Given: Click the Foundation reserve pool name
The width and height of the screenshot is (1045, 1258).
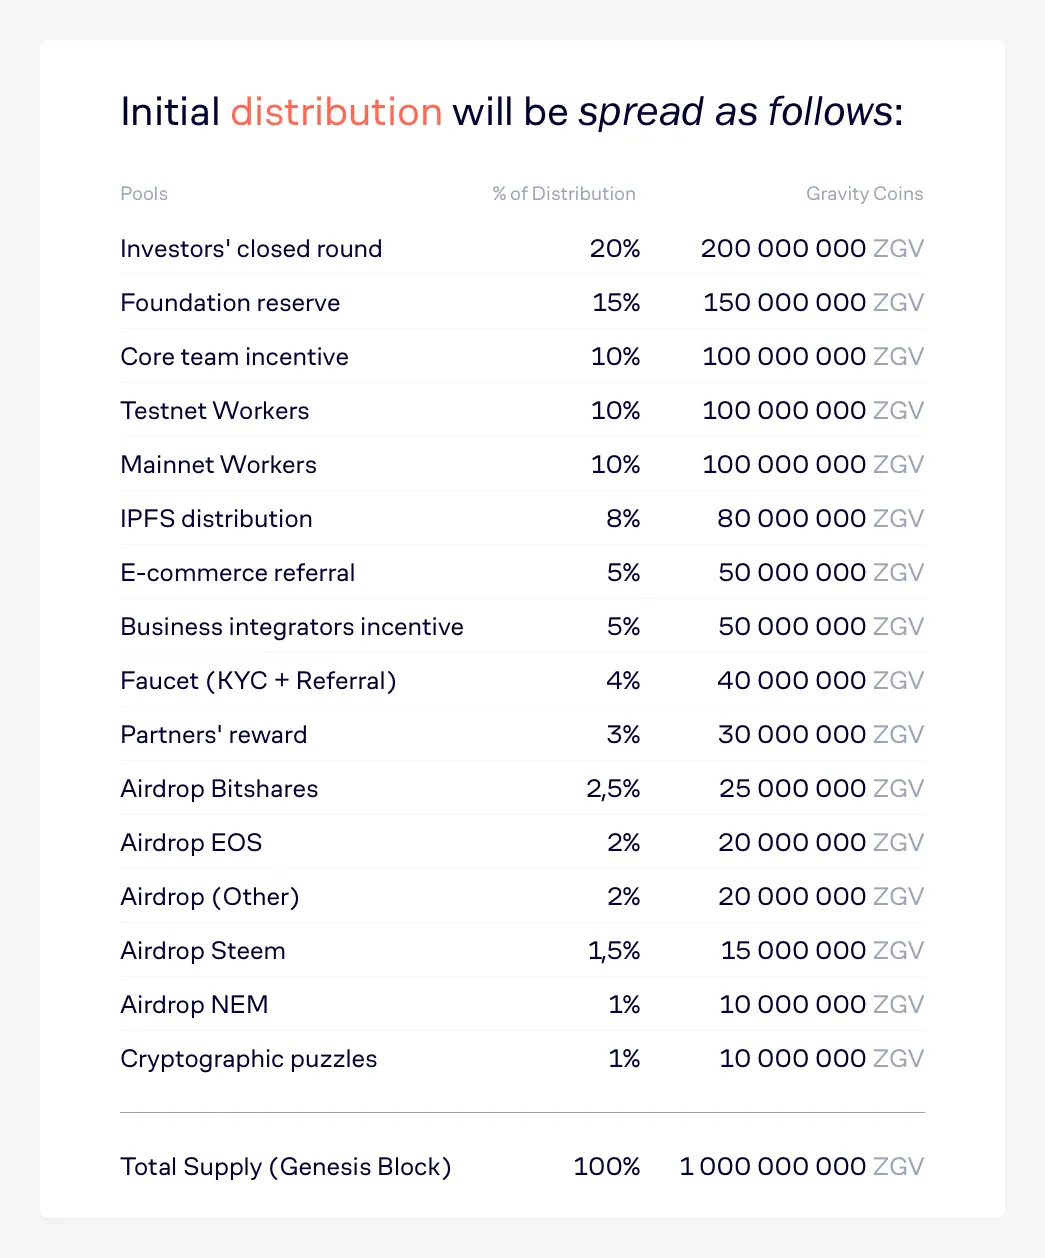Looking at the screenshot, I should [x=230, y=303].
